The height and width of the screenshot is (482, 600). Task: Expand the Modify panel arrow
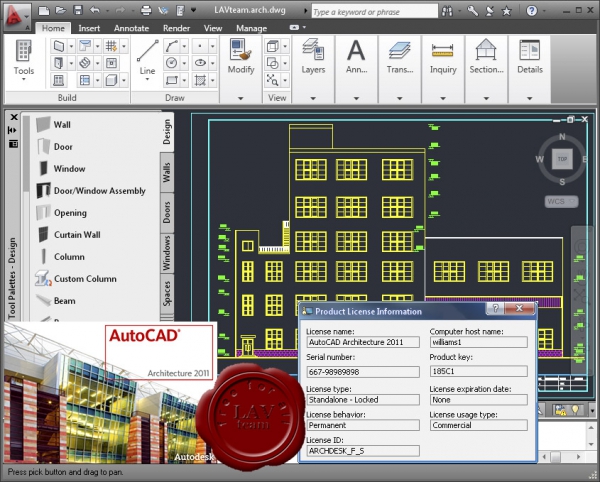tap(241, 98)
